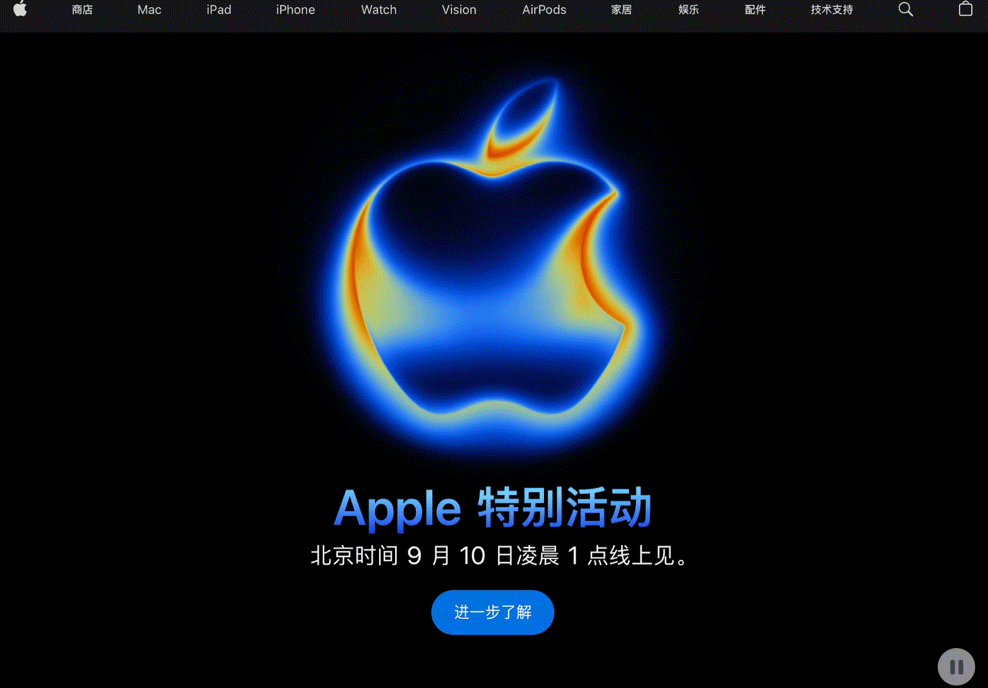Open the 娱乐 menu item
Screen dimensions: 988x688
[x=689, y=10]
